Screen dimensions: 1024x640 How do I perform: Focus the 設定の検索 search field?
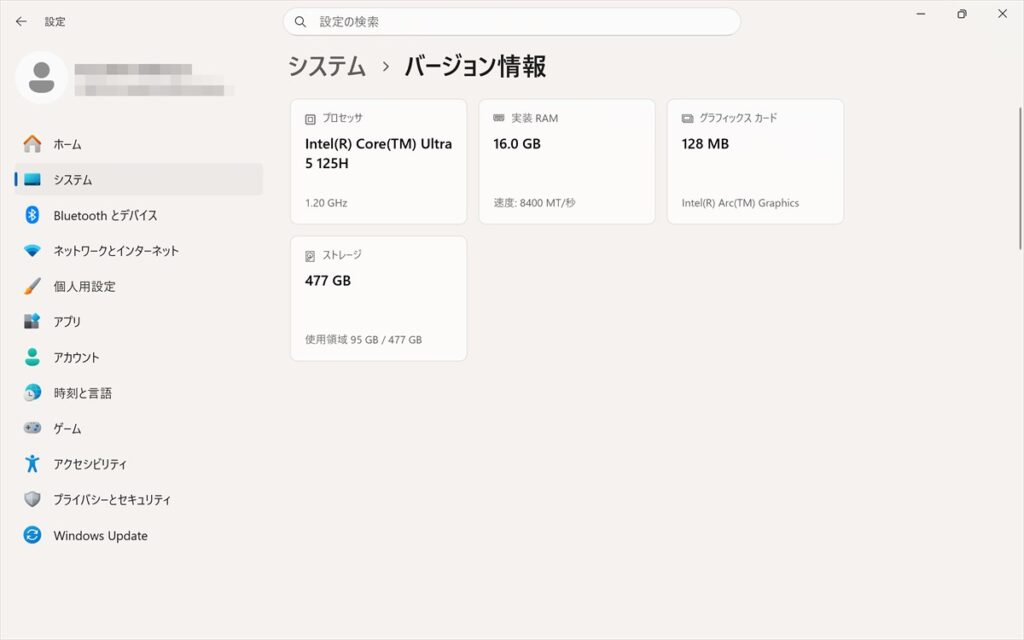tap(512, 22)
